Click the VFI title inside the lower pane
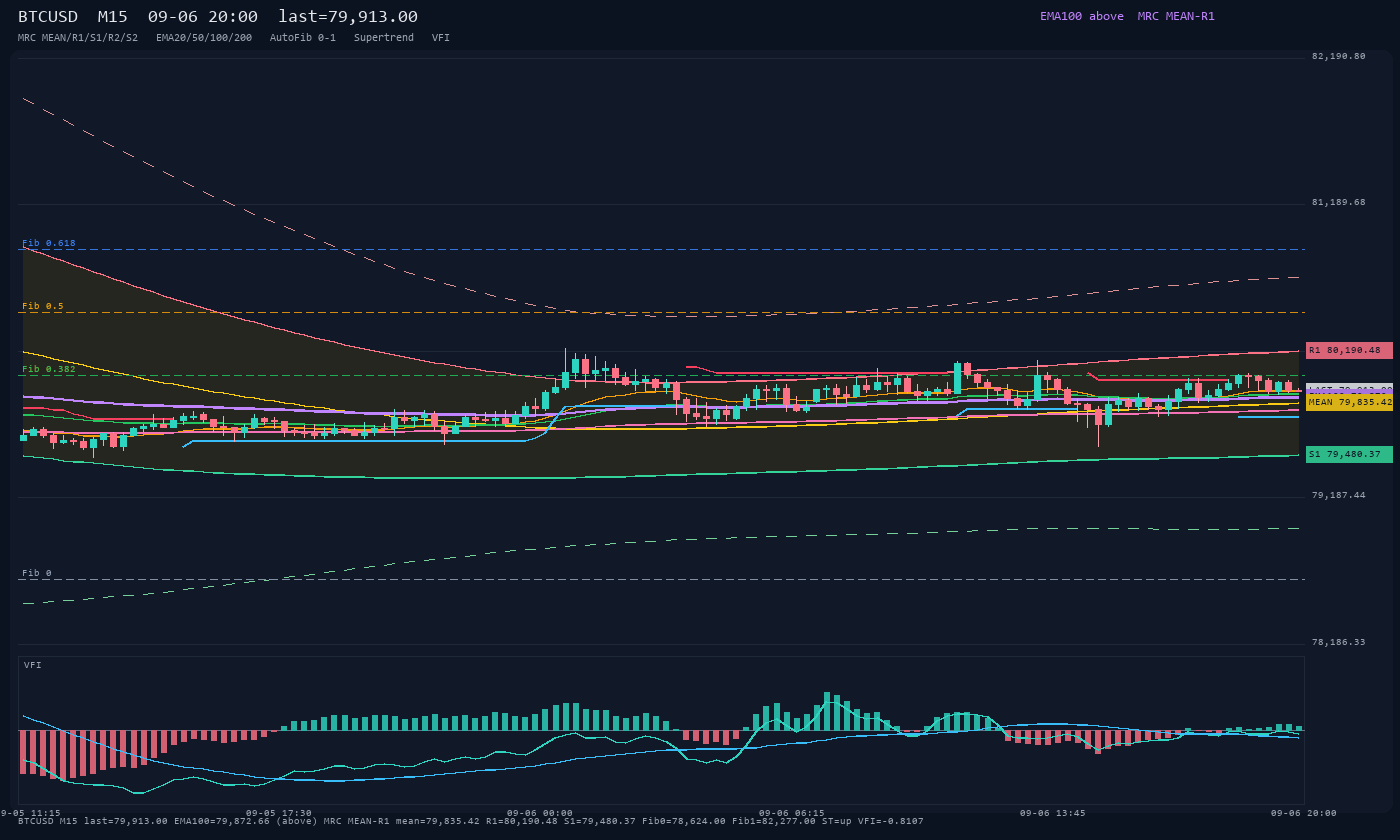The height and width of the screenshot is (840, 1400). (33, 665)
